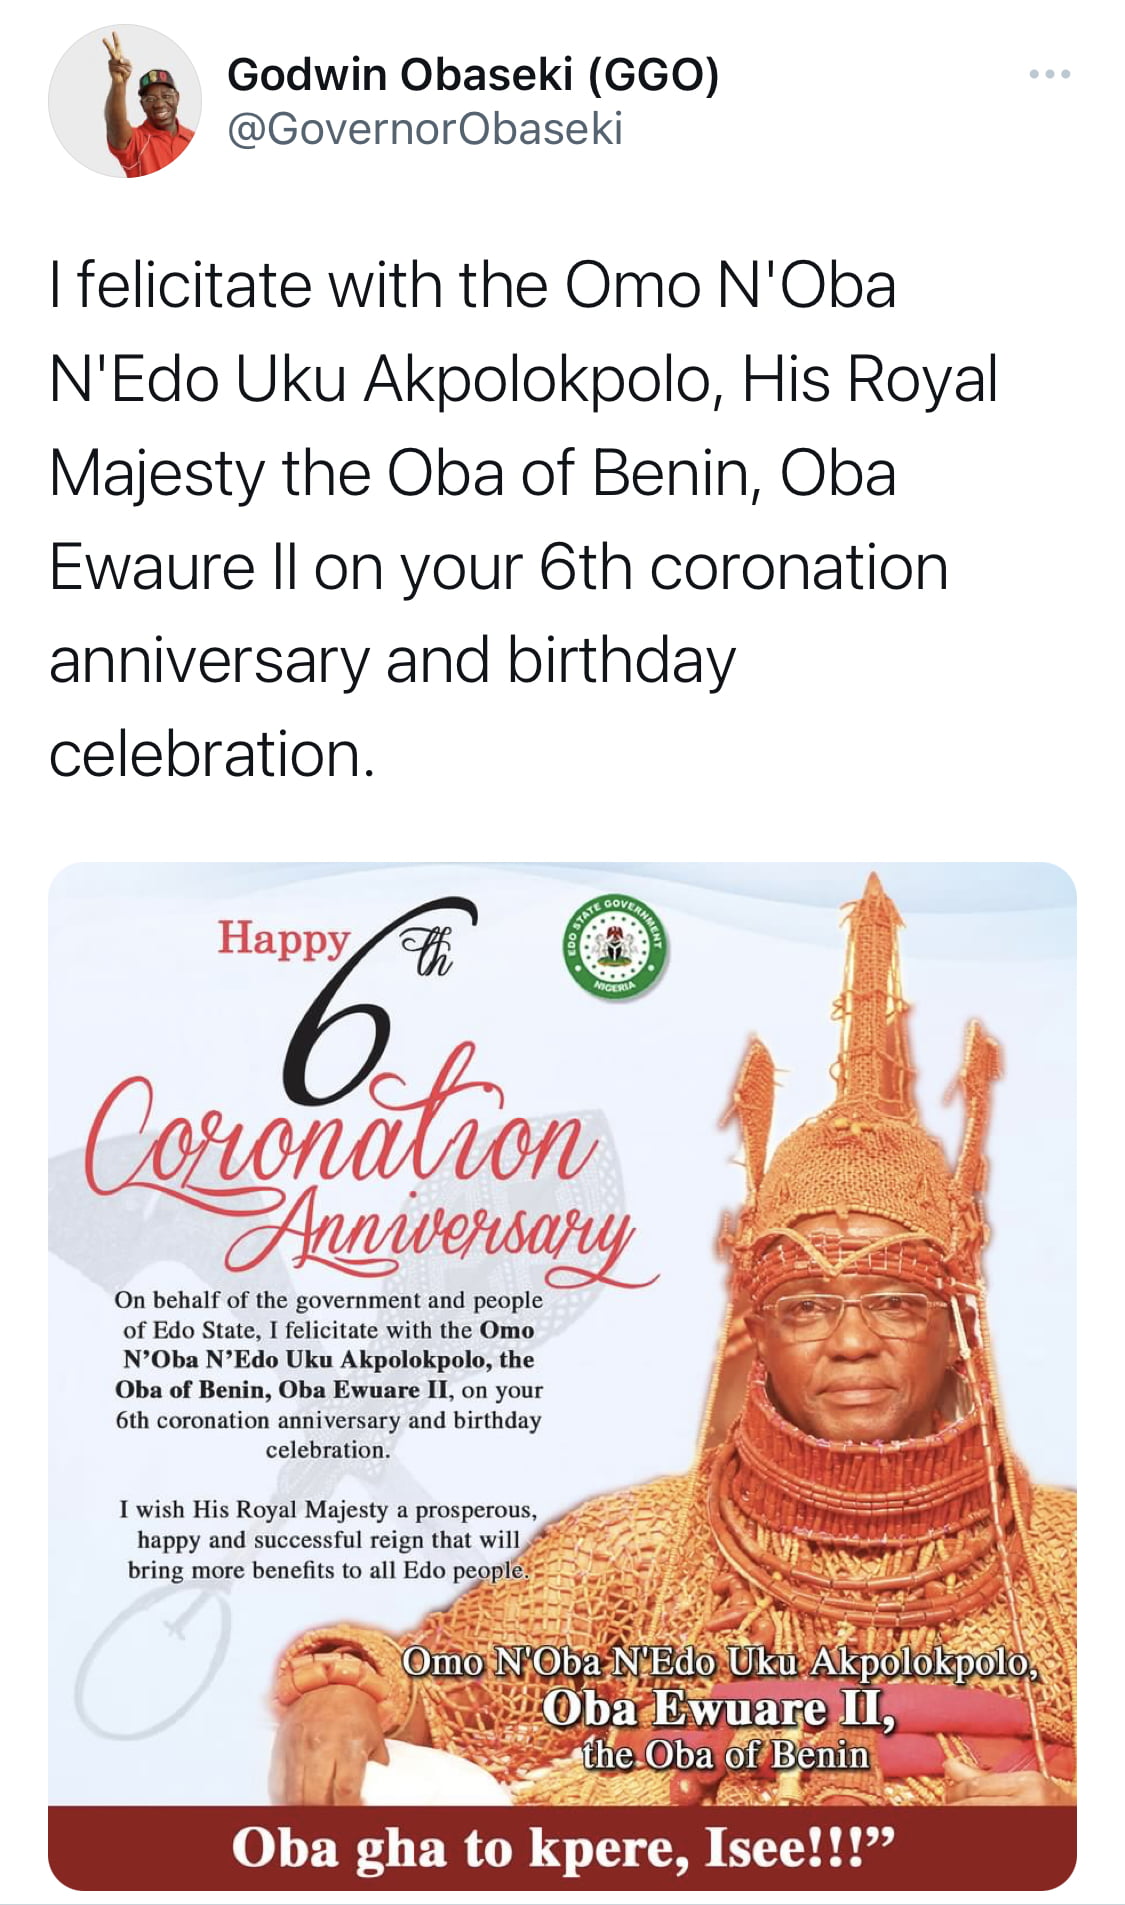1125x1905 pixels.
Task: Tap the "the Oba of Benin" caption line
Action: 726,1755
